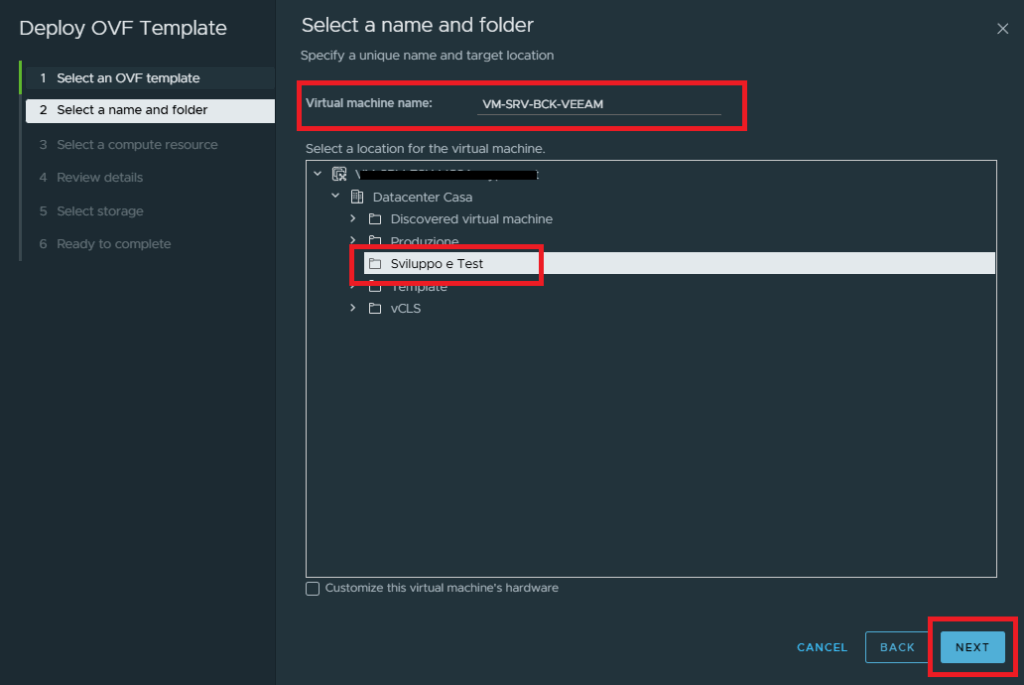The width and height of the screenshot is (1024, 685).
Task: Click the Virtual machine name field
Action: click(598, 103)
